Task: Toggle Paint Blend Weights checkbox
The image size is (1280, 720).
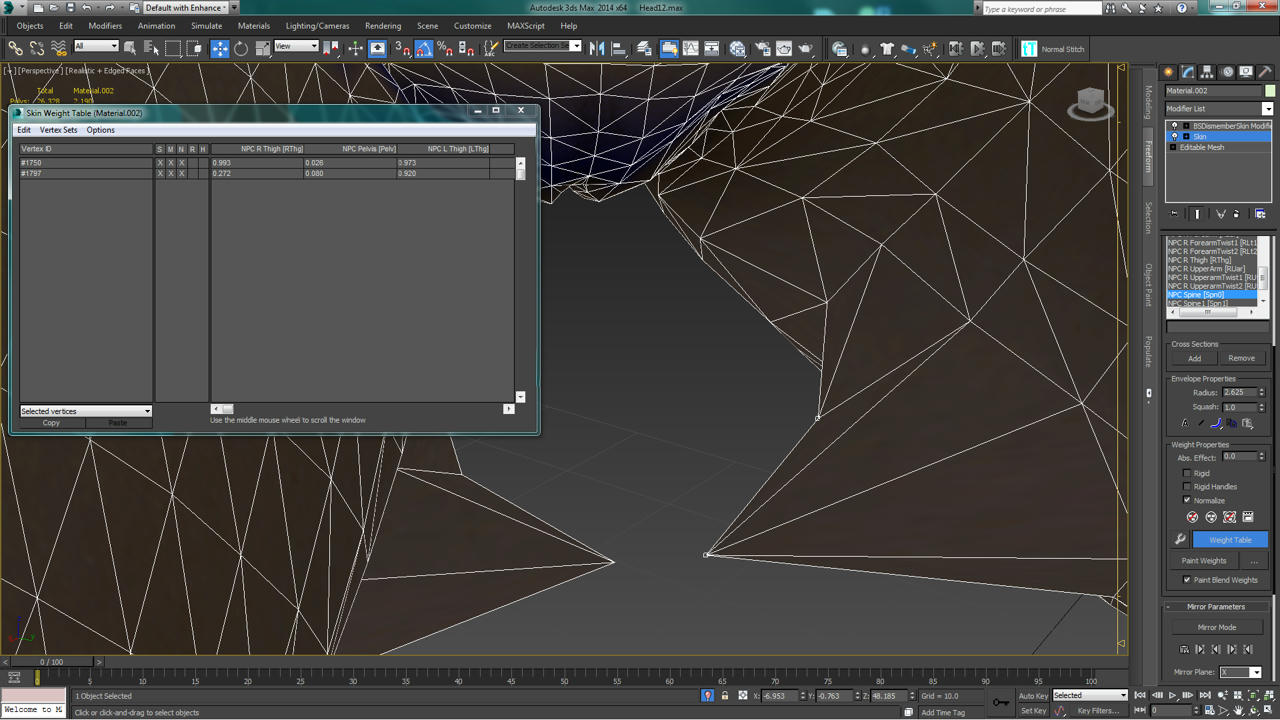Action: [1187, 580]
